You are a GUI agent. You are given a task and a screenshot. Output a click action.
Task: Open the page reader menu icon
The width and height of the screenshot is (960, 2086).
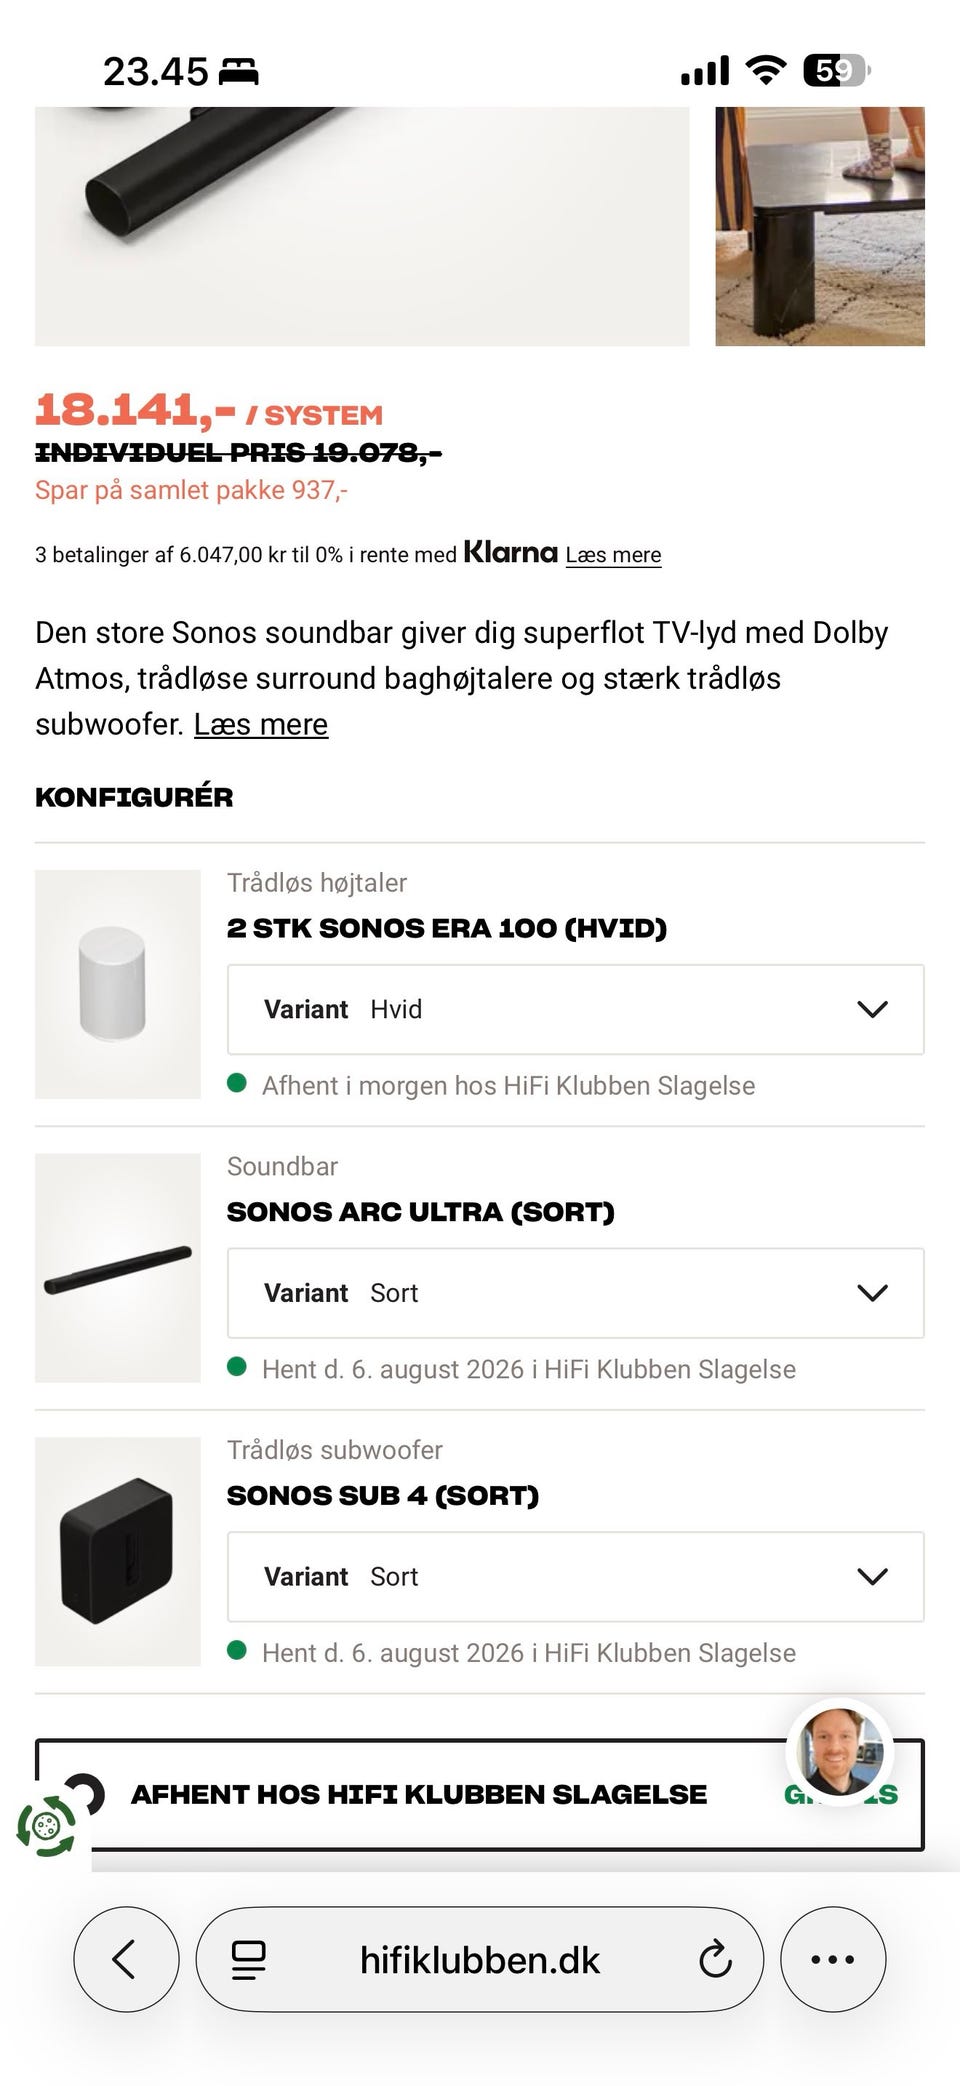point(248,1960)
